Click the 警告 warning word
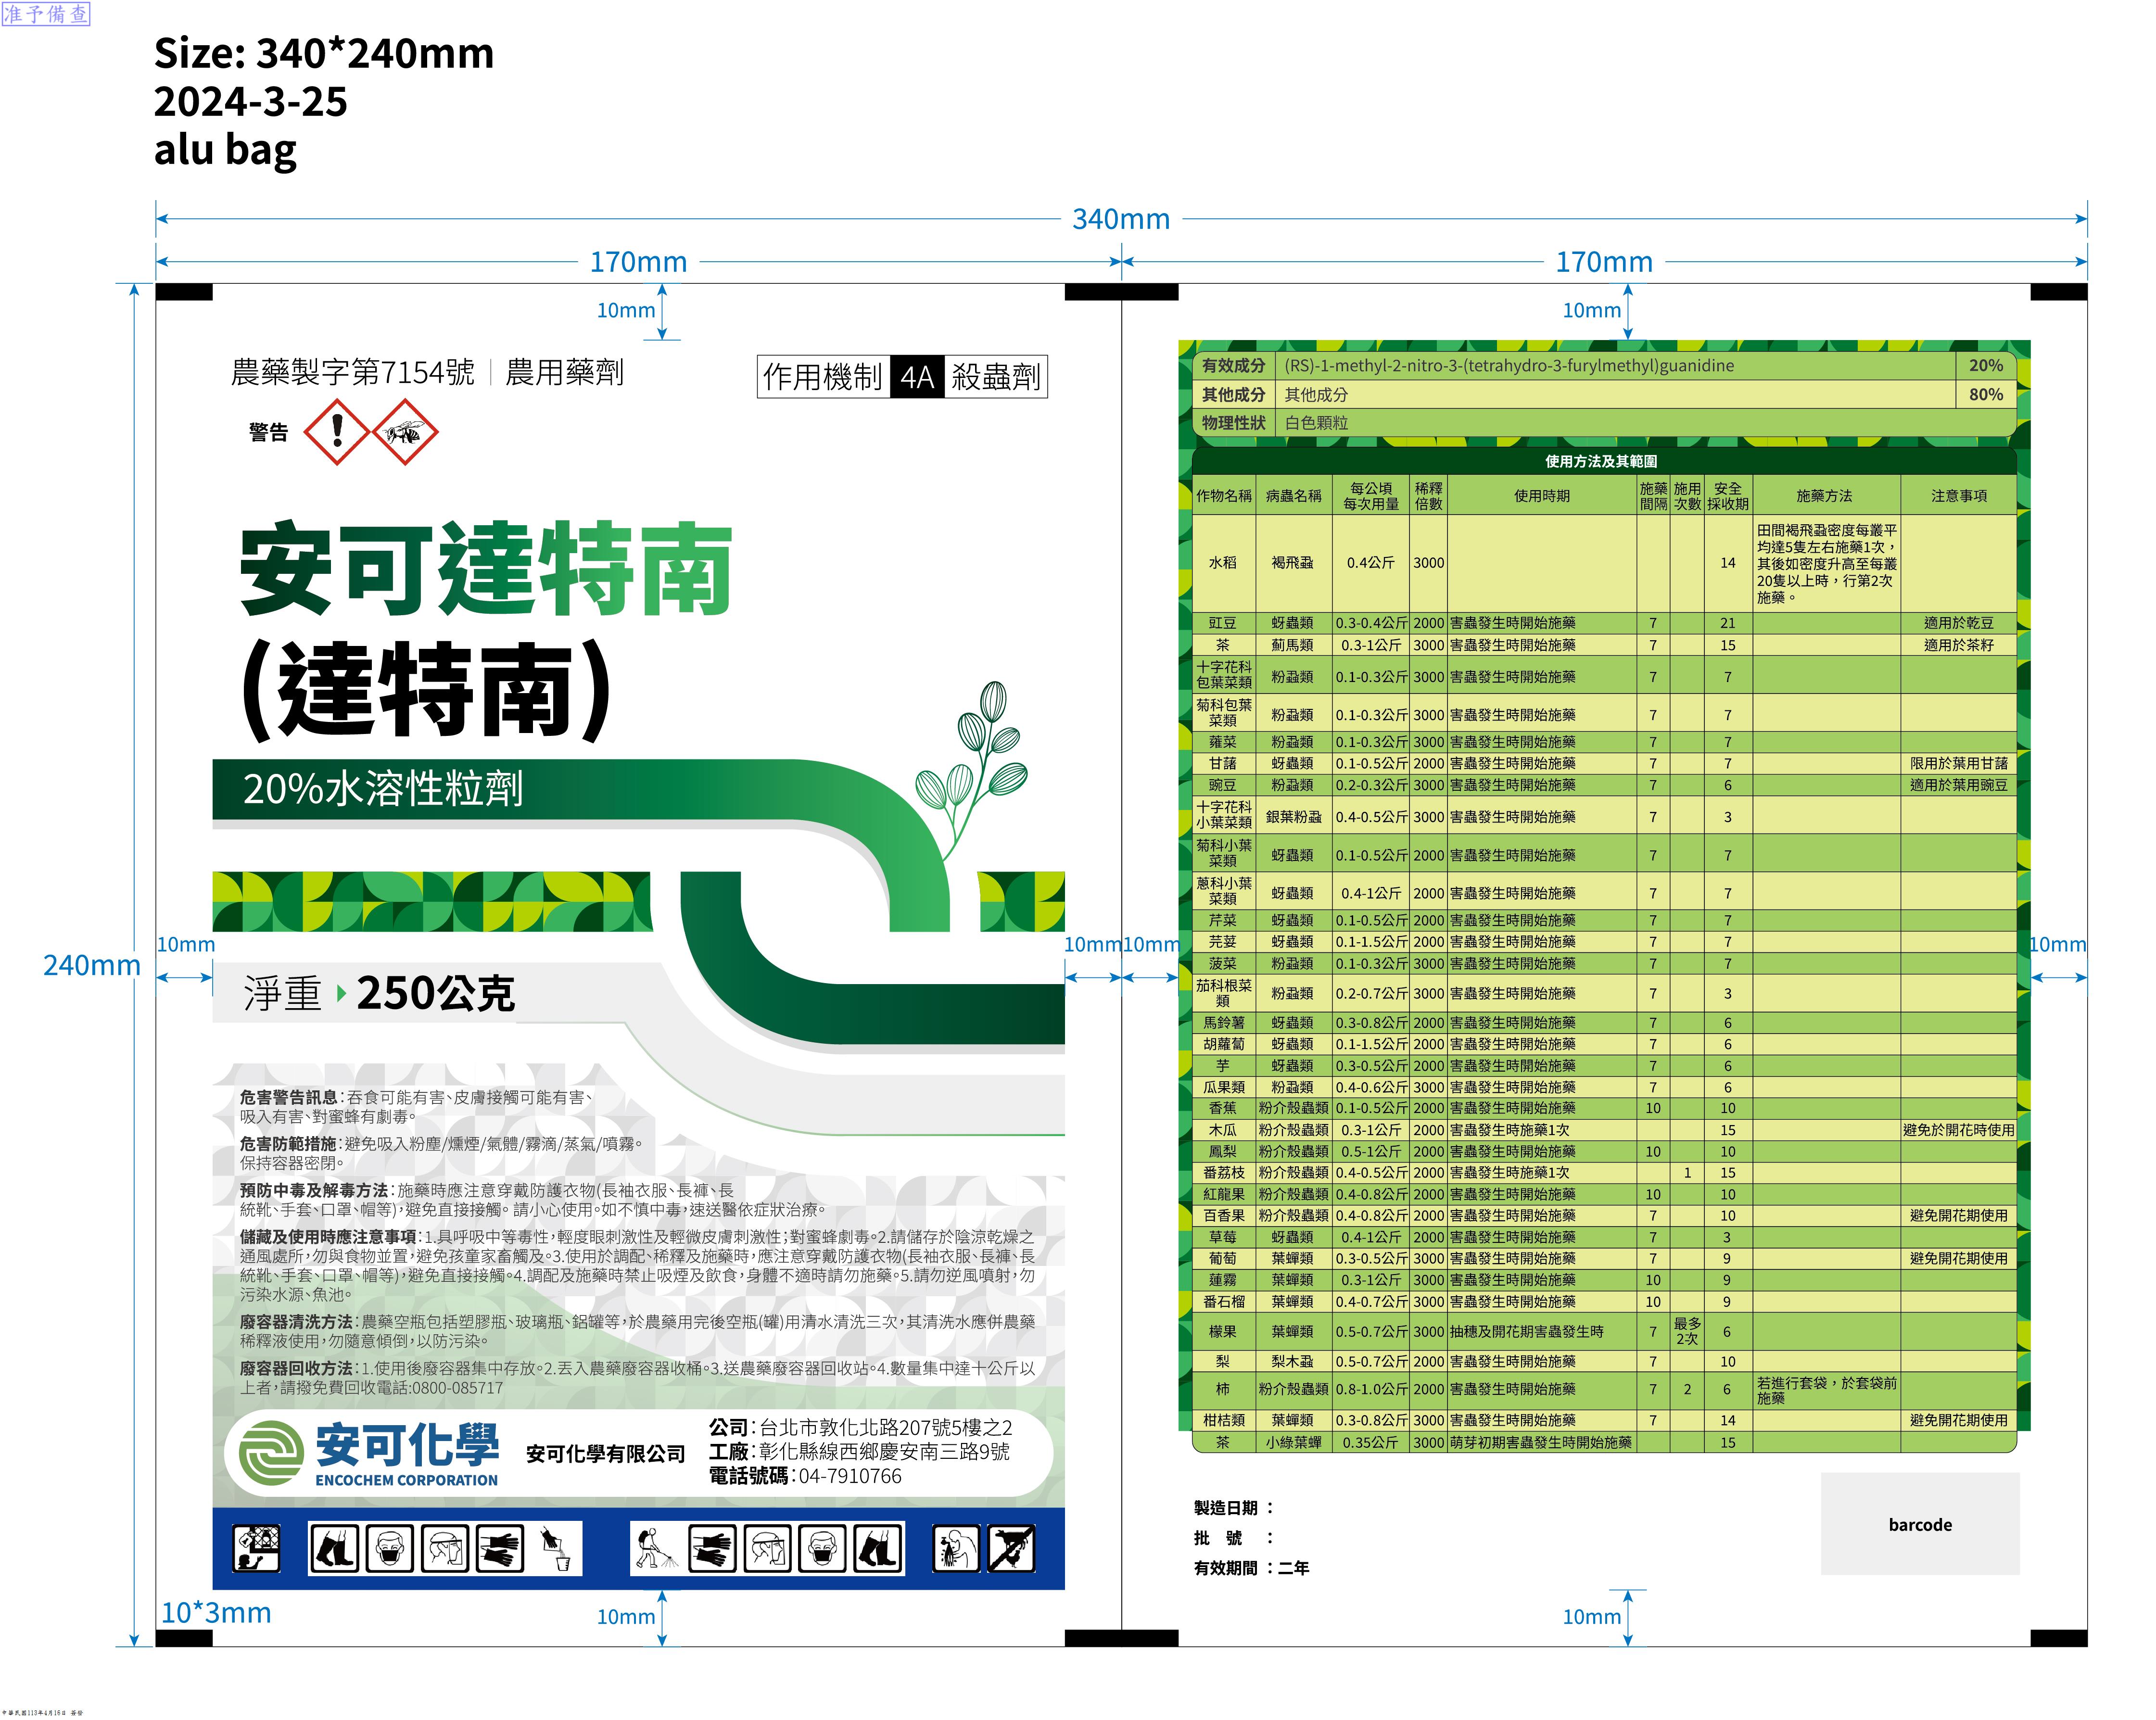This screenshot has width=2156, height=1720. [x=268, y=432]
